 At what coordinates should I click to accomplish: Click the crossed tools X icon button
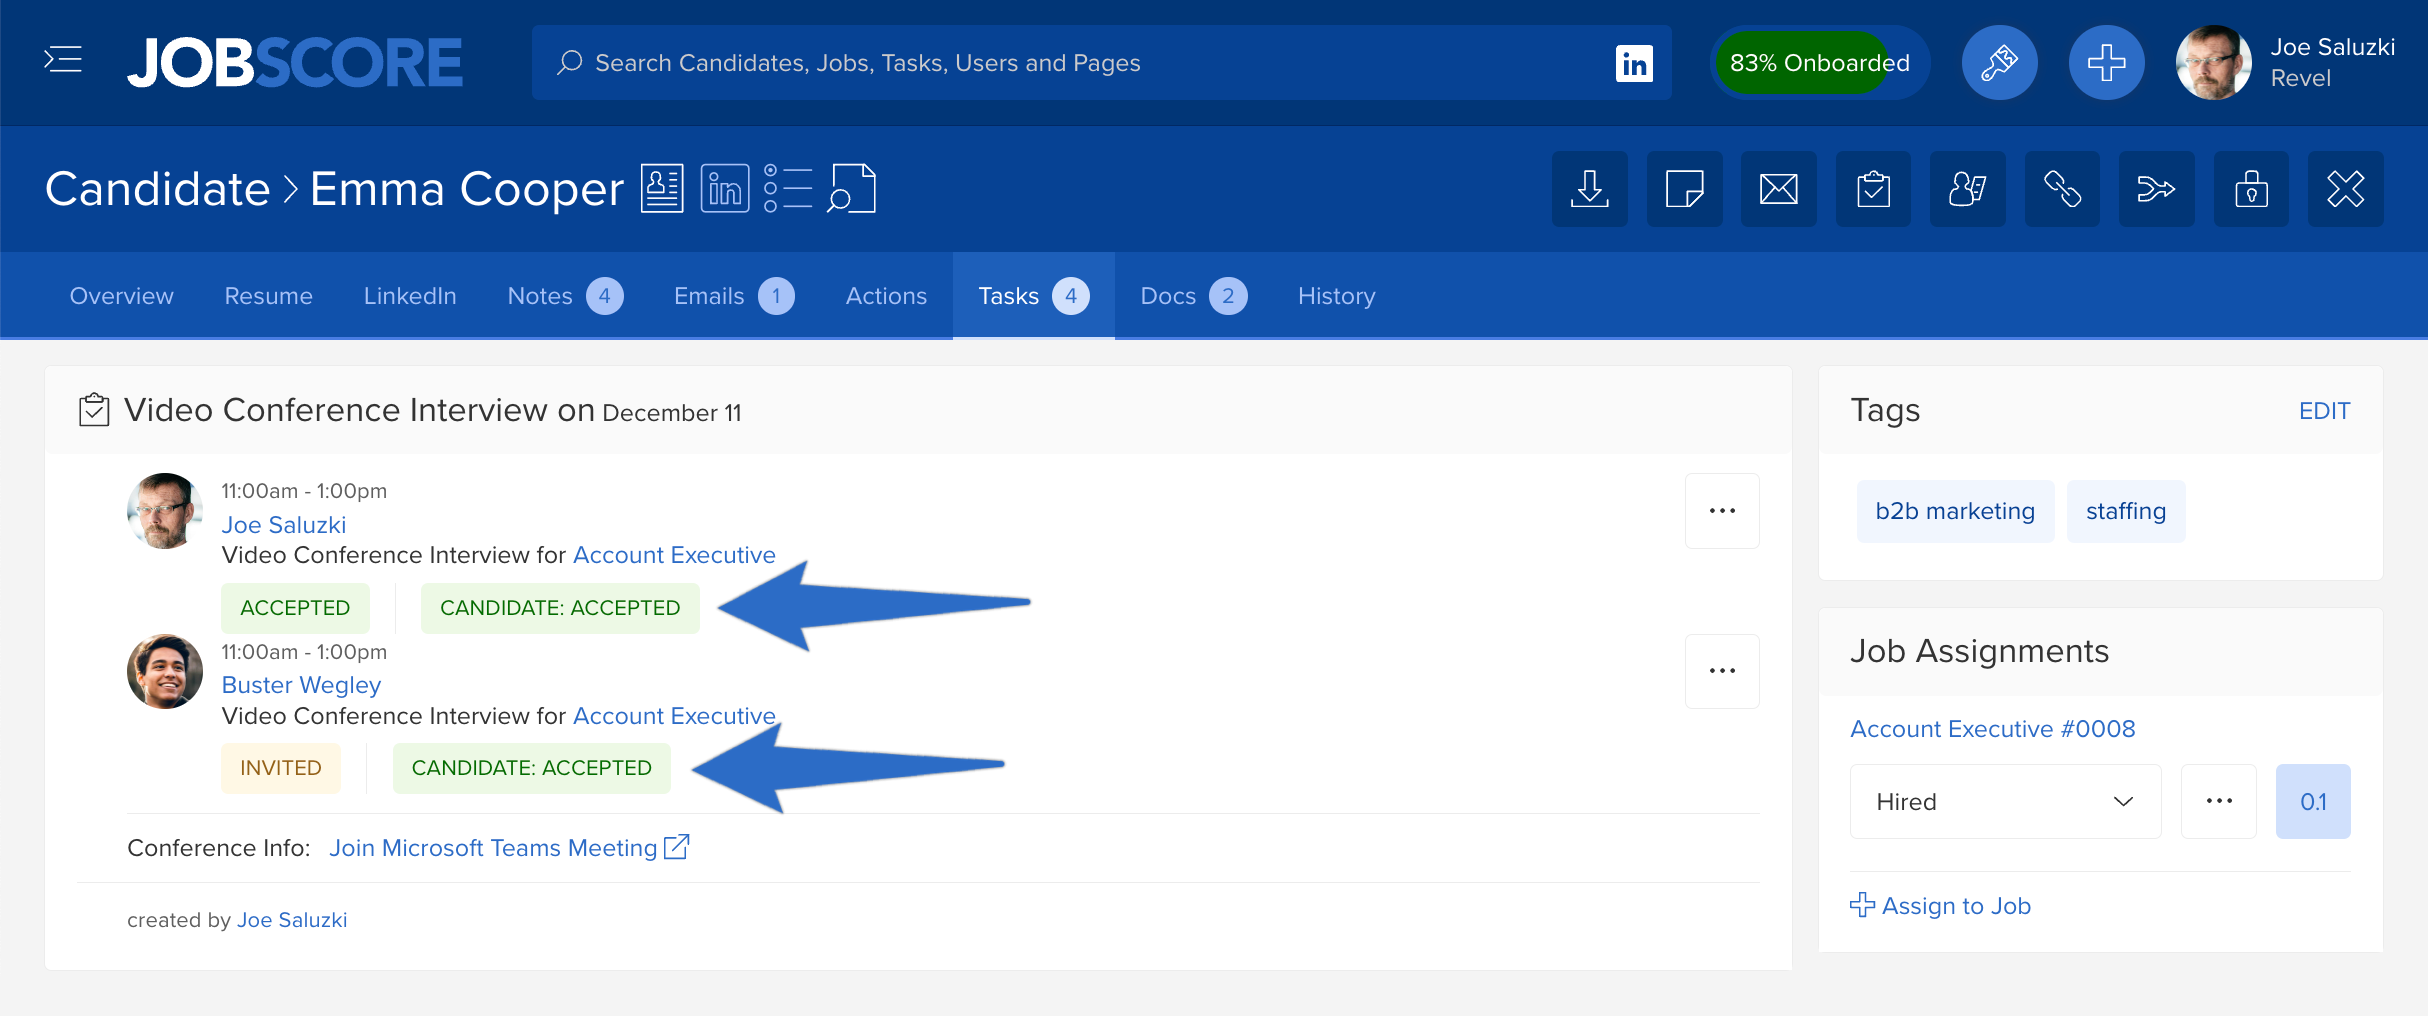coord(2346,189)
